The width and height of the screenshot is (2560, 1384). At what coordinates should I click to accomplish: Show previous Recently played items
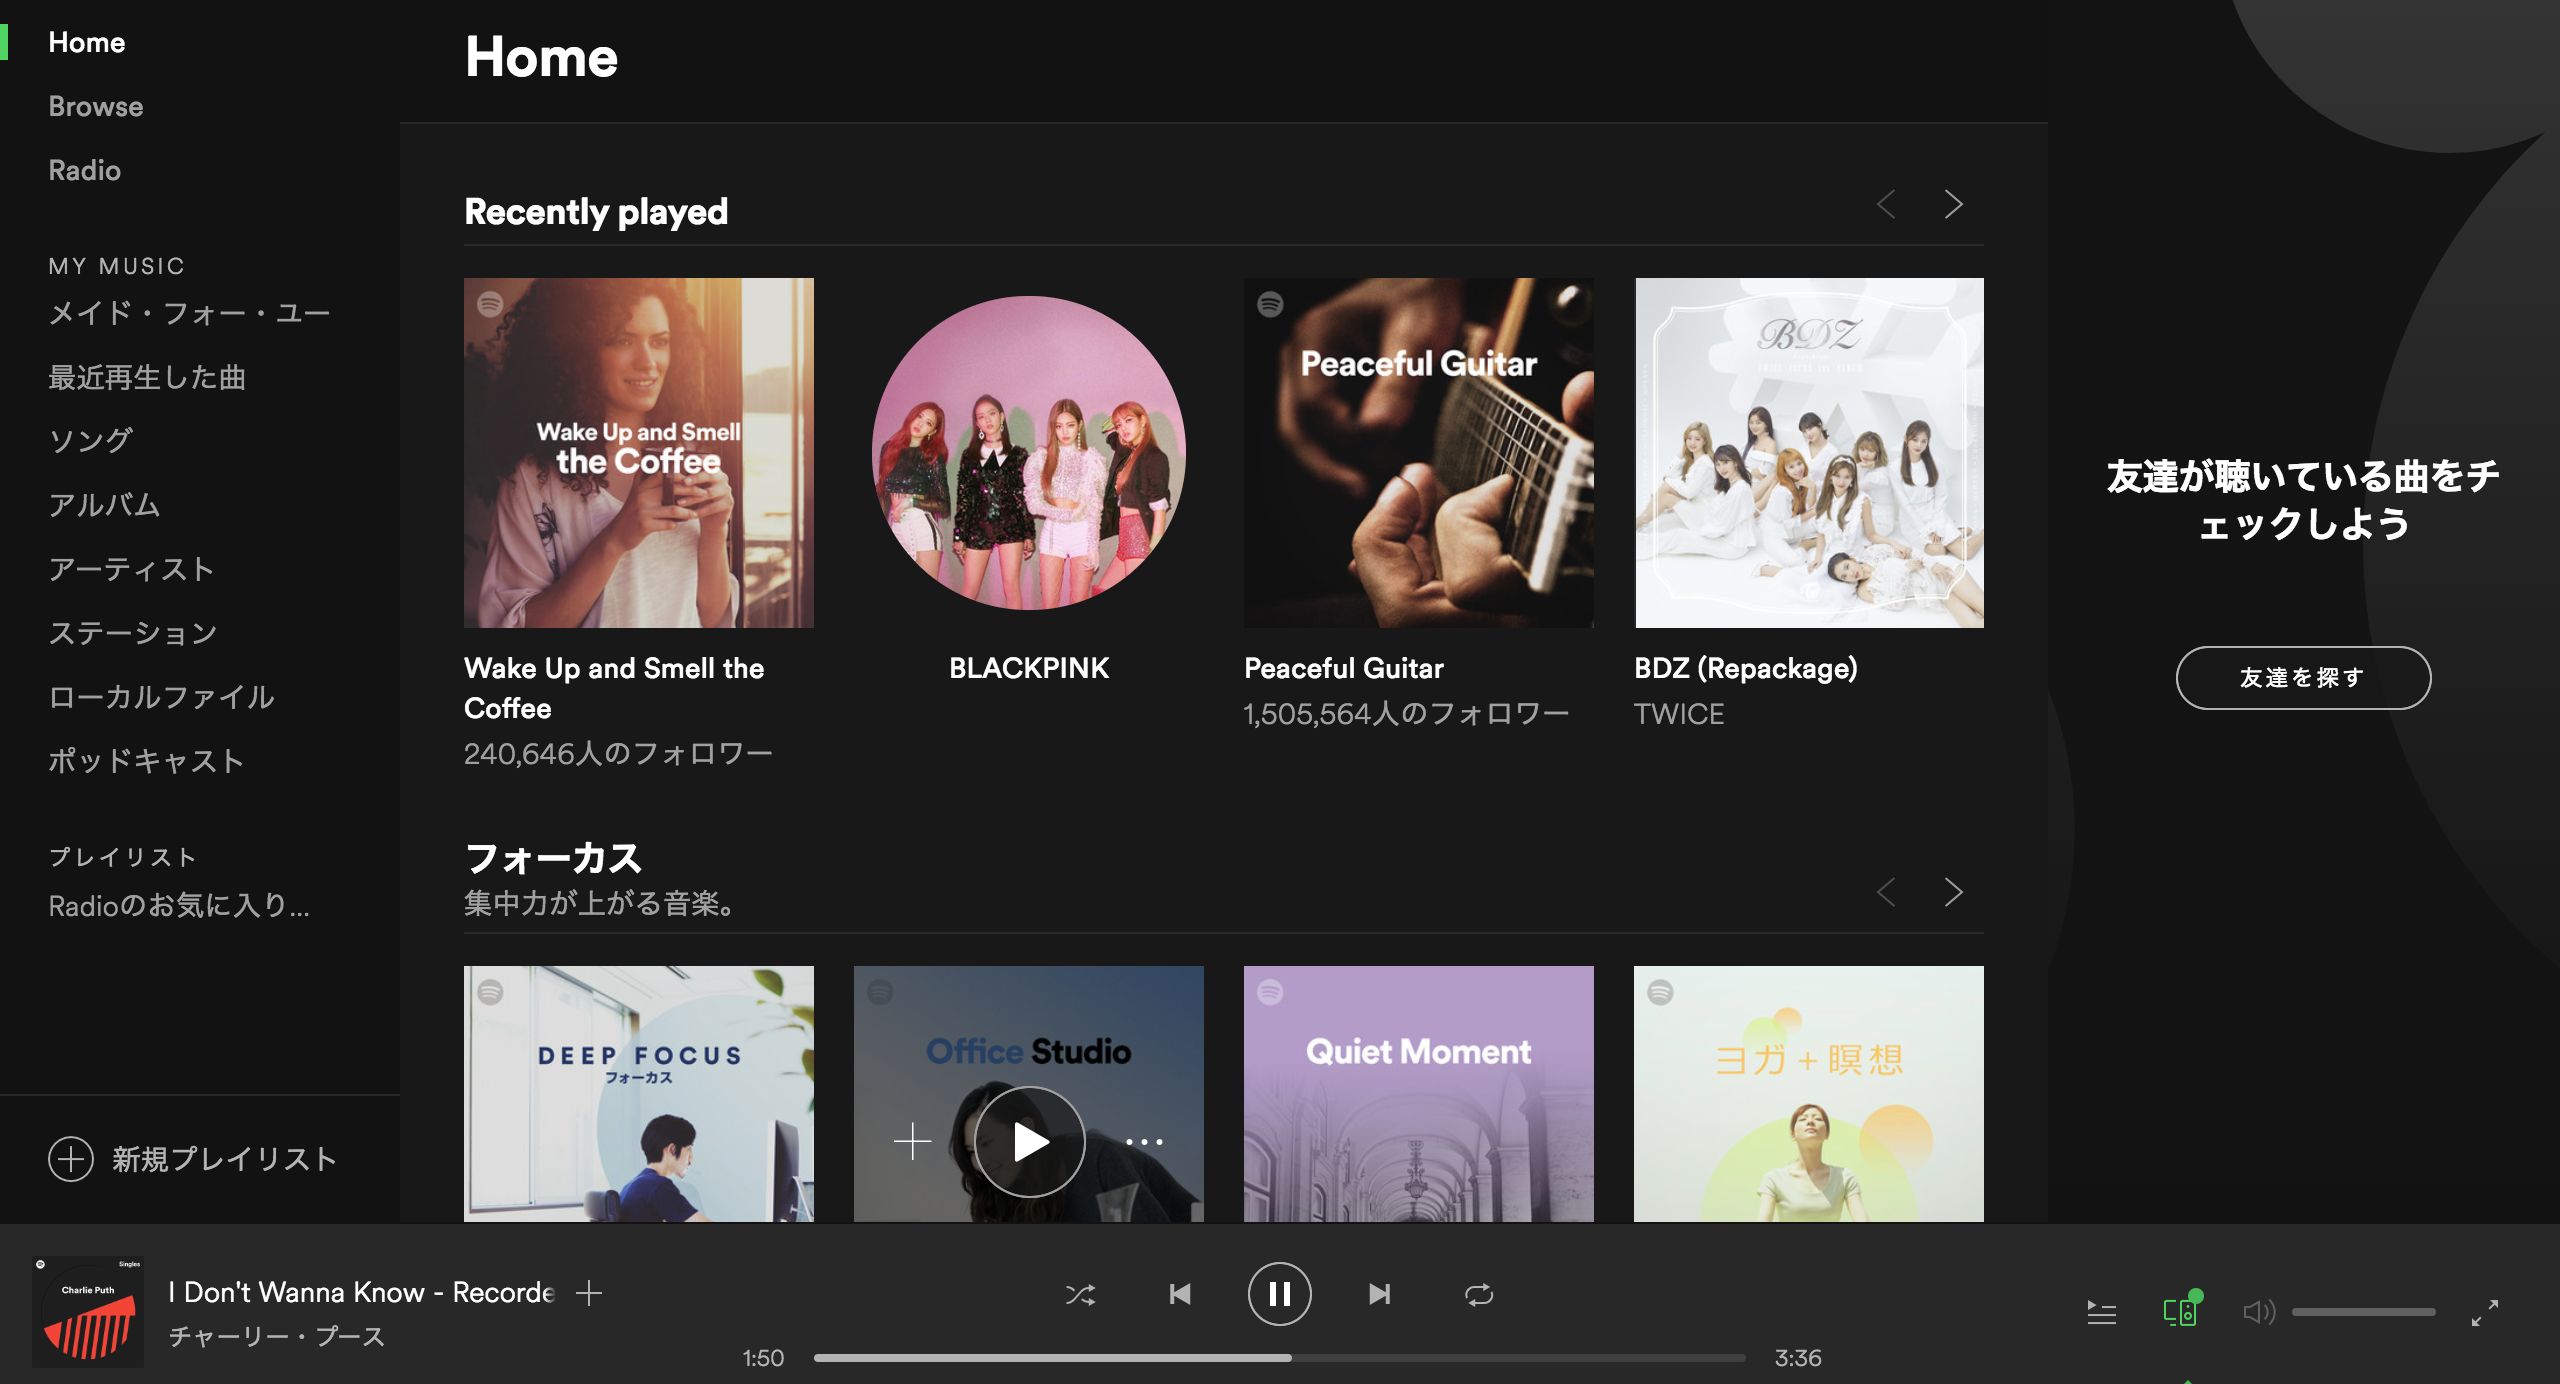click(x=1886, y=204)
